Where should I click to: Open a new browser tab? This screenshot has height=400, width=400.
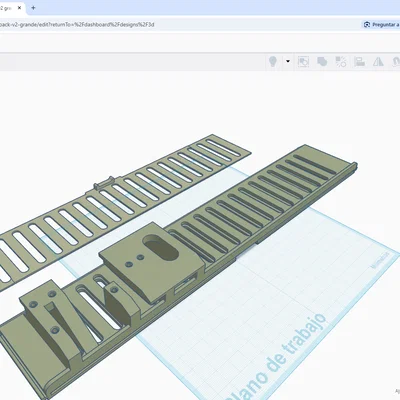tap(33, 8)
